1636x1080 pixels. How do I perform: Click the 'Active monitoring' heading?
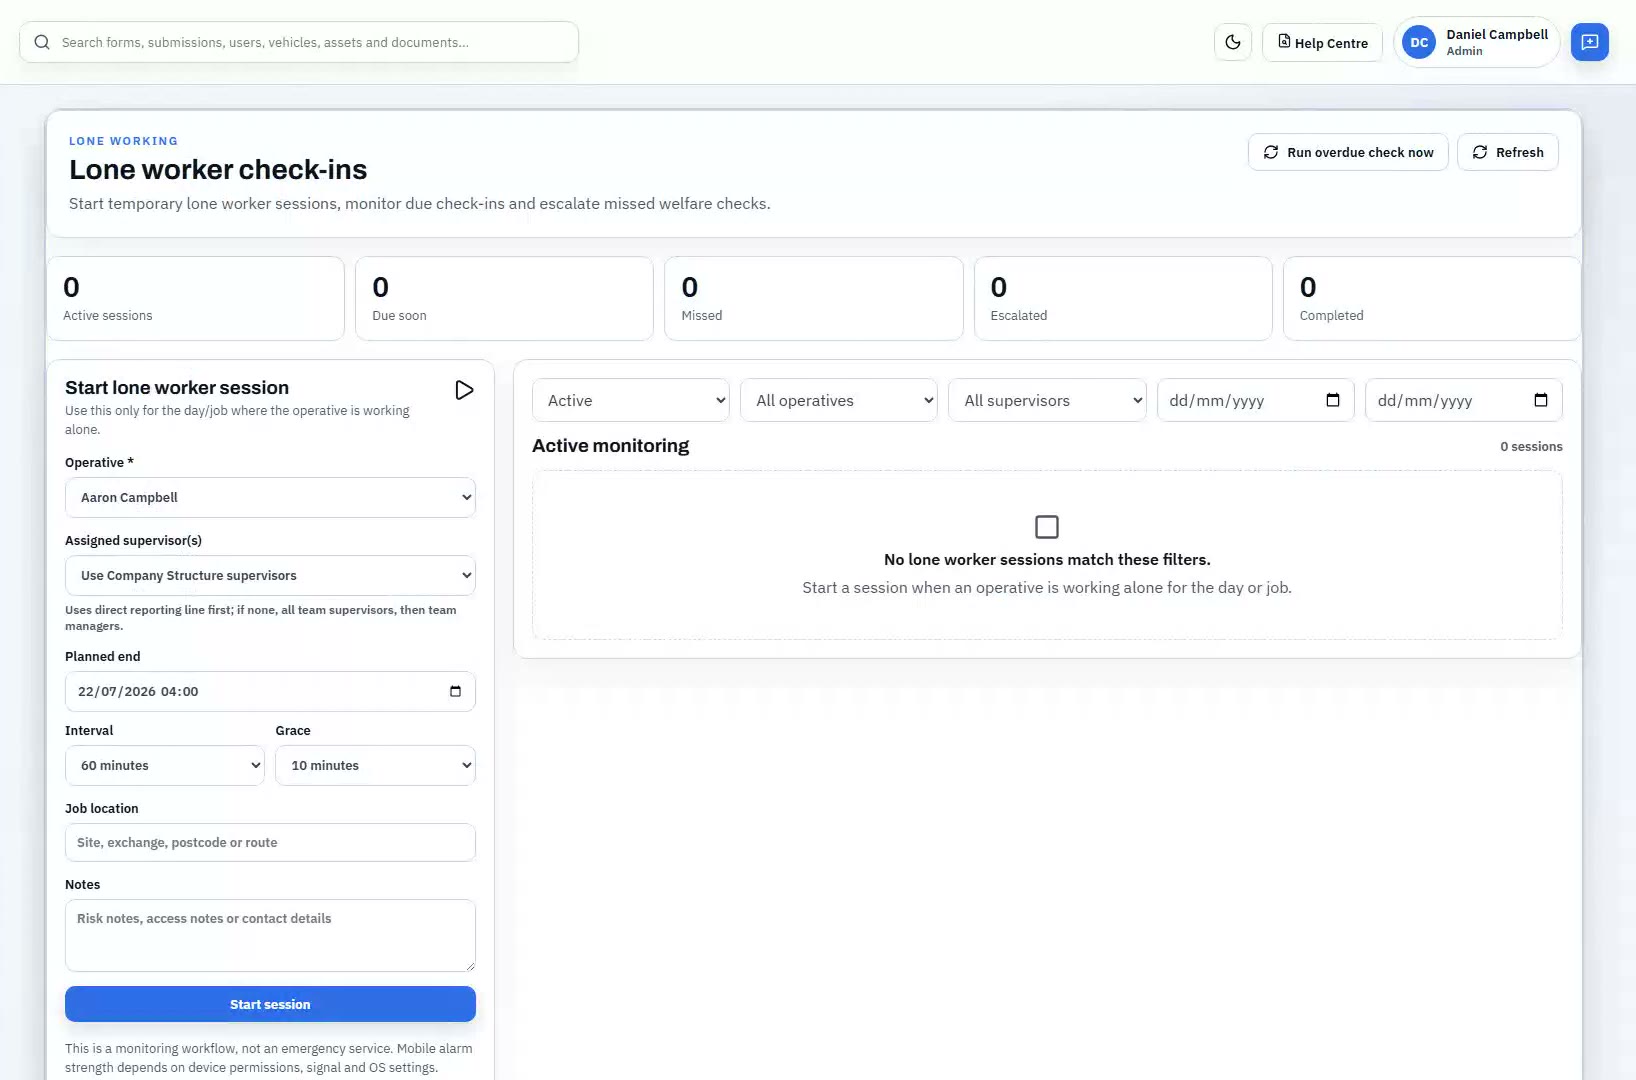coord(610,446)
